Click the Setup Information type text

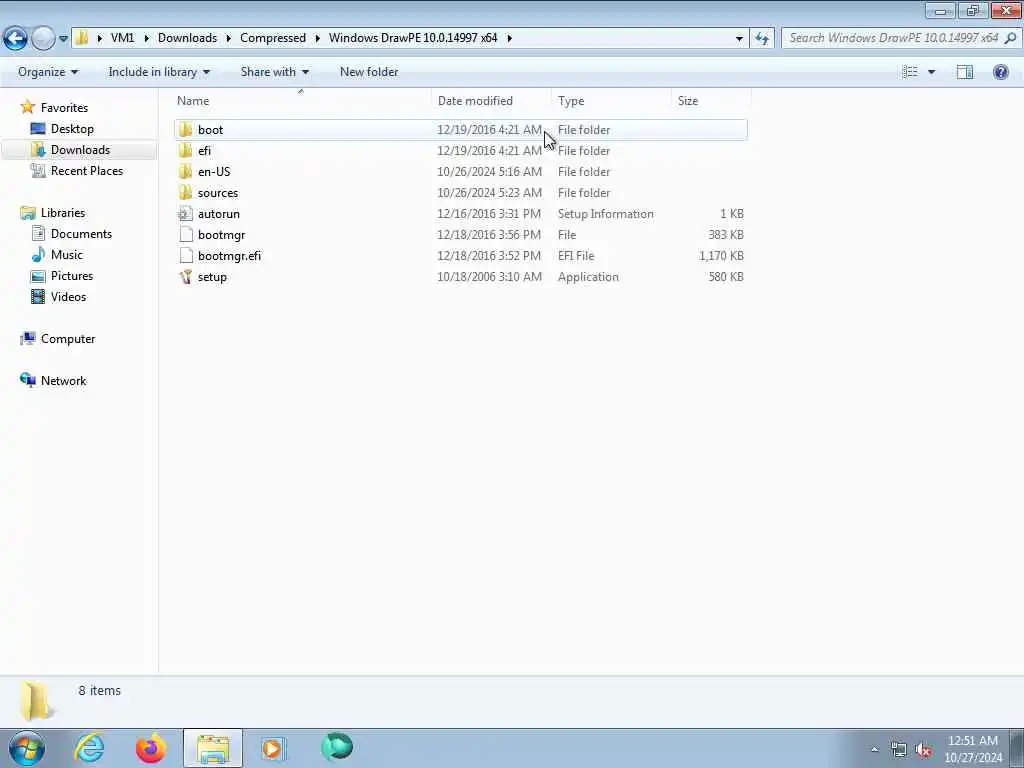[605, 214]
